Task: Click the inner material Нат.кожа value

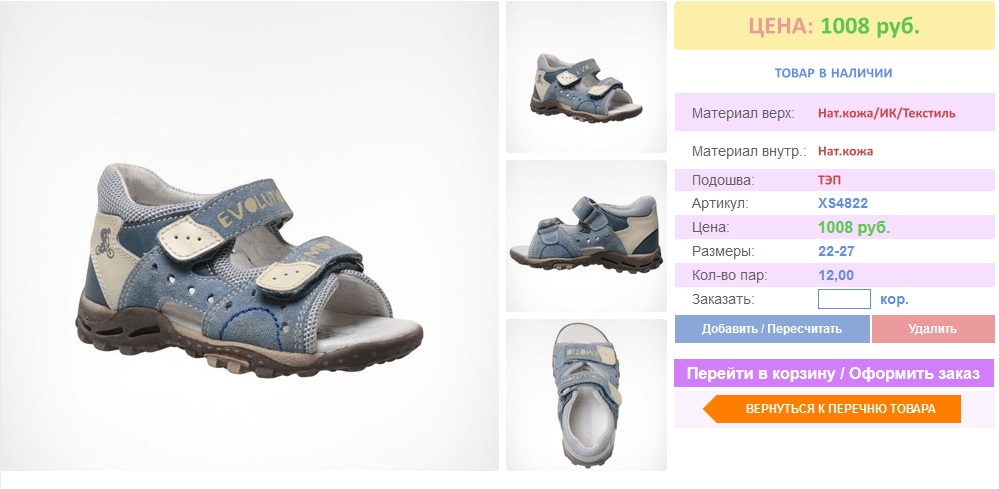Action: pyautogui.click(x=845, y=152)
